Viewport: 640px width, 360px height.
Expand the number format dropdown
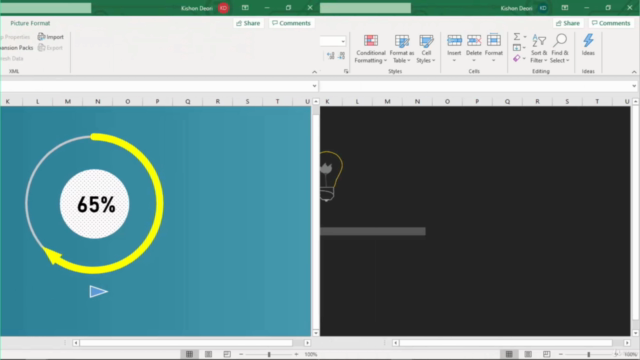coord(343,41)
